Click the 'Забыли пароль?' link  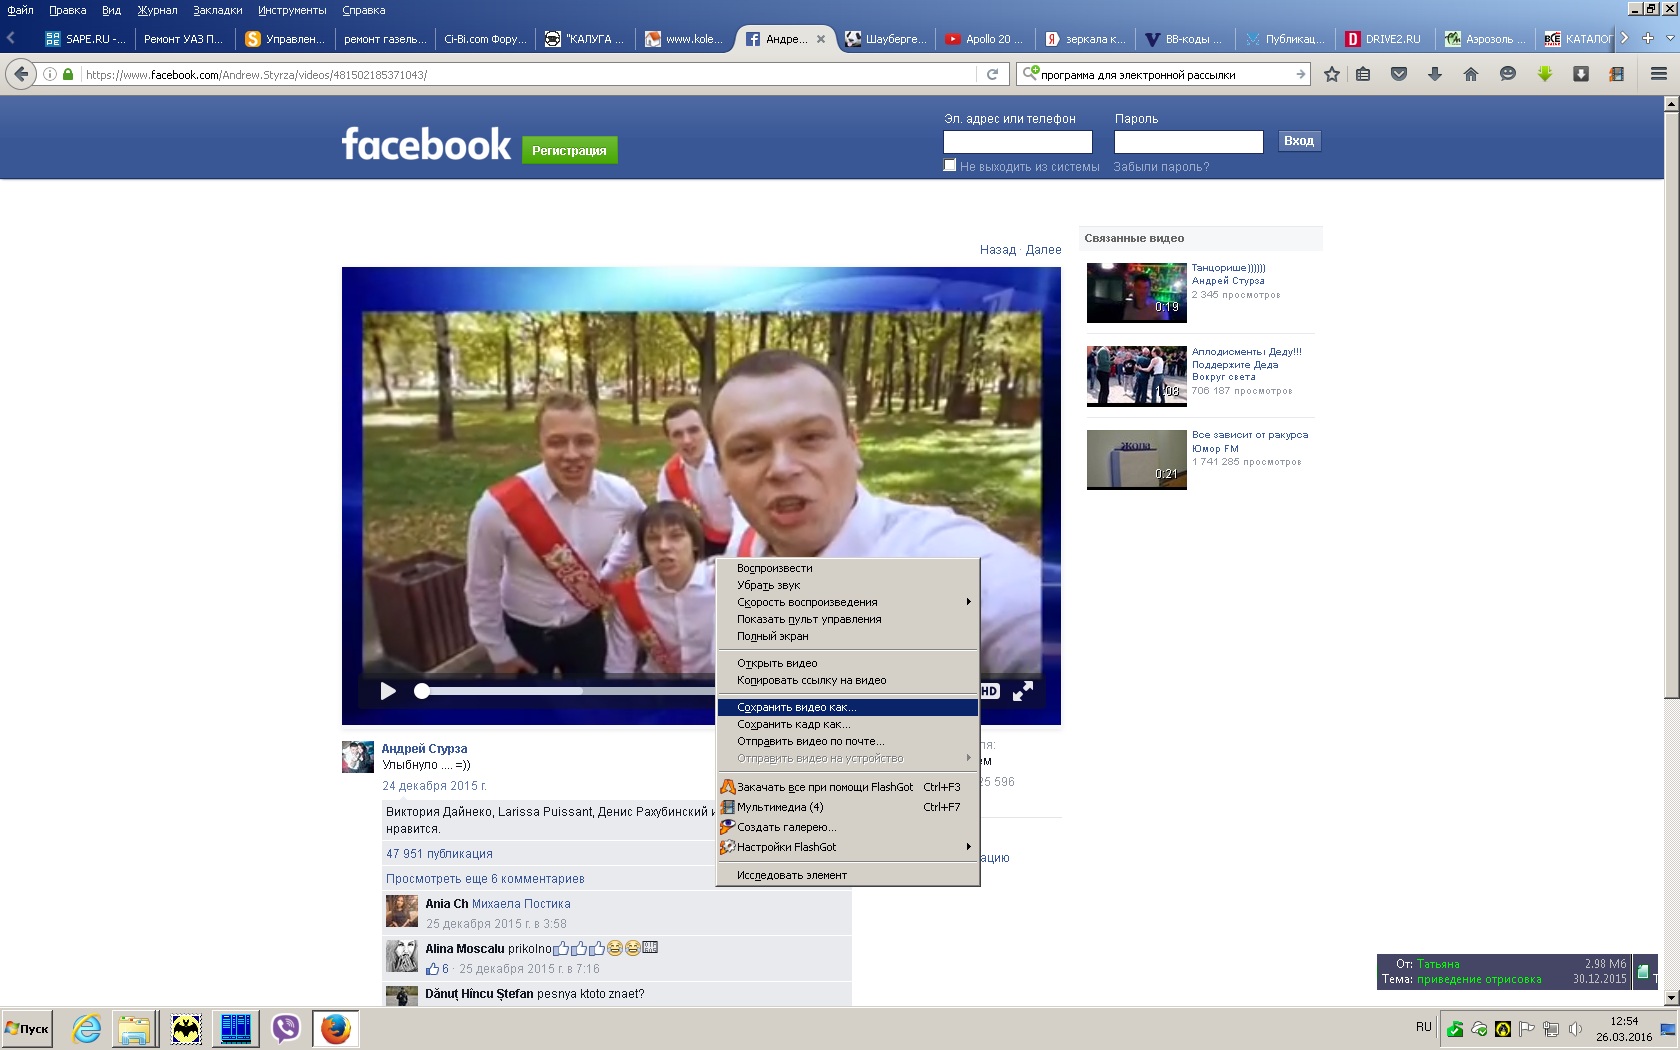[1161, 167]
